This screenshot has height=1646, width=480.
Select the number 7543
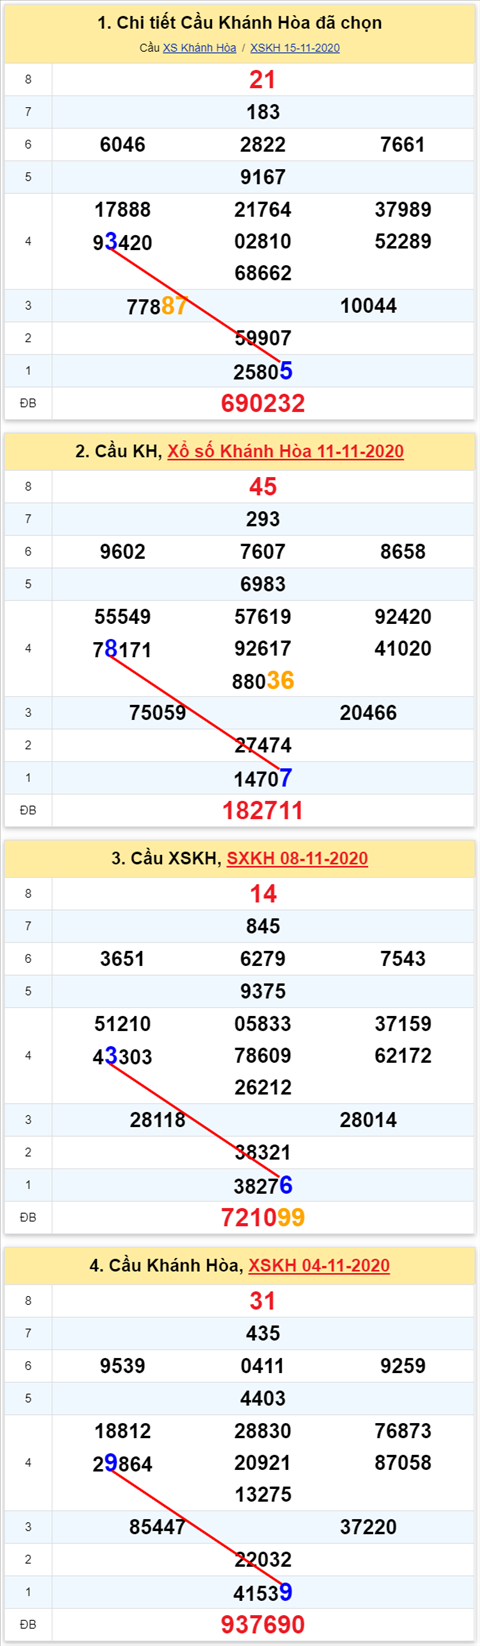[403, 959]
